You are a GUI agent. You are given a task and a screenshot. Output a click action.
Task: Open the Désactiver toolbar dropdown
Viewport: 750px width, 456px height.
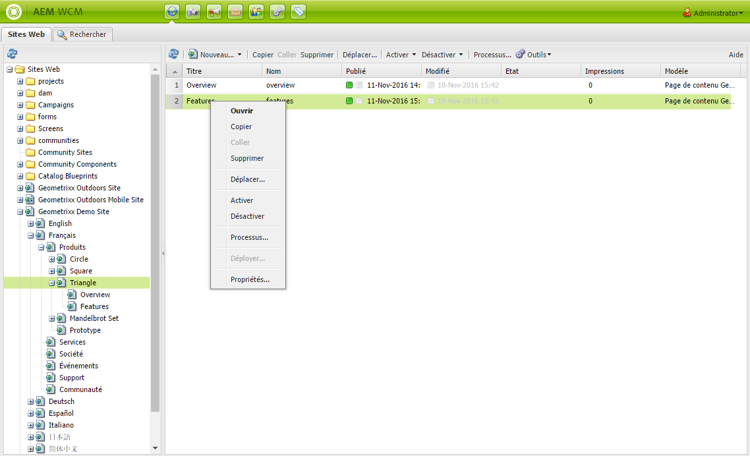tap(442, 55)
